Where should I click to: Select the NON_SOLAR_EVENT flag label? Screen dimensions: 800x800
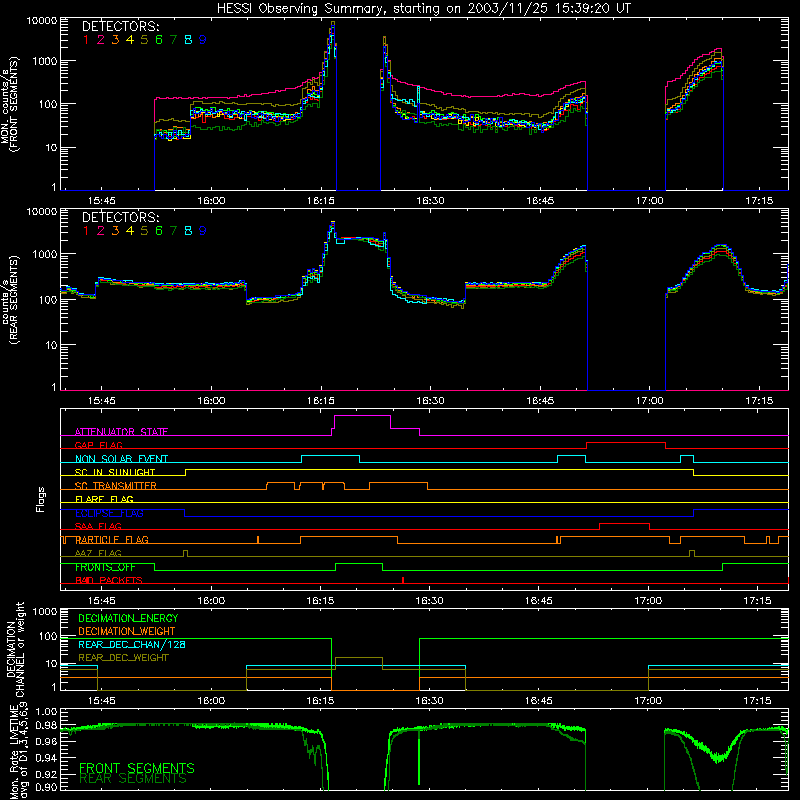click(x=121, y=459)
